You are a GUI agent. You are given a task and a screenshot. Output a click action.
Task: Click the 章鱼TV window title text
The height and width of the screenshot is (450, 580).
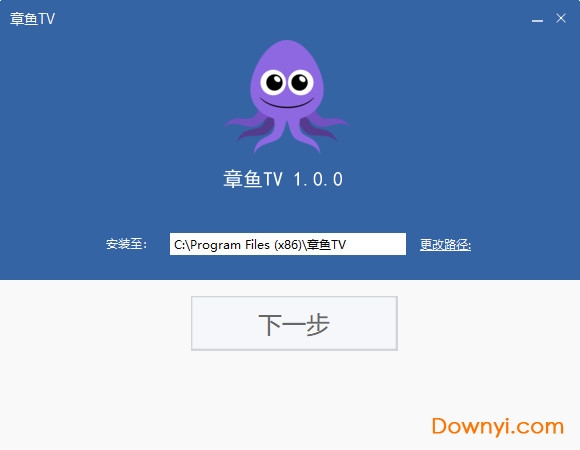[32, 19]
